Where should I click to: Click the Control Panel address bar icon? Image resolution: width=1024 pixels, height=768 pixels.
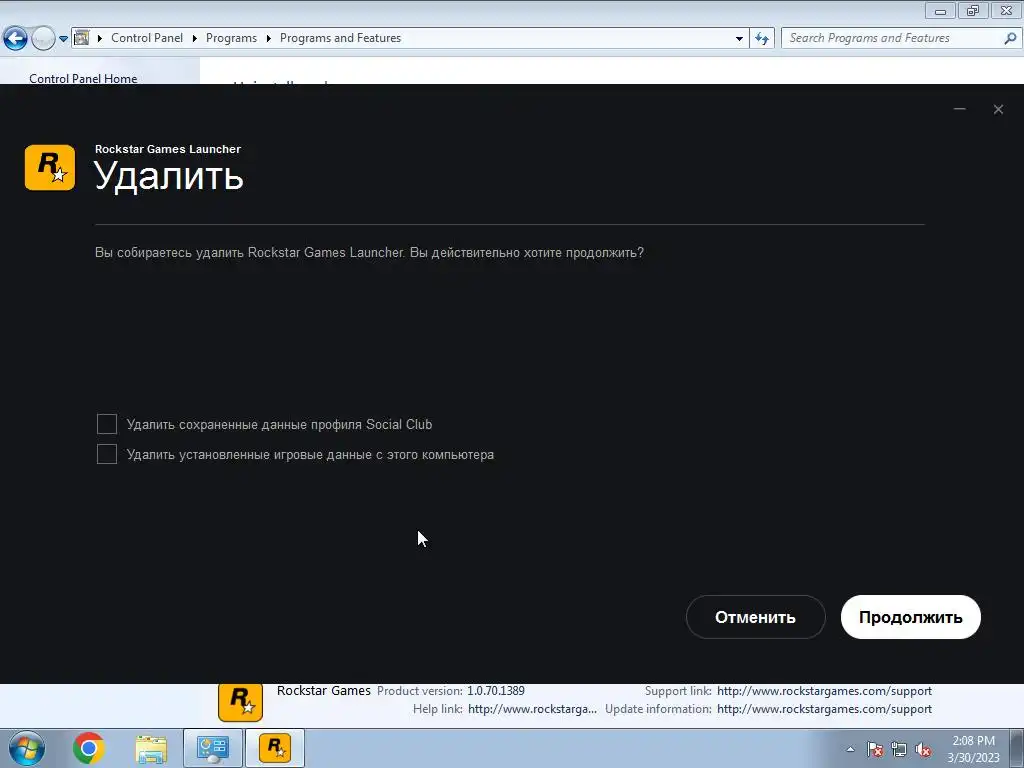click(x=82, y=38)
